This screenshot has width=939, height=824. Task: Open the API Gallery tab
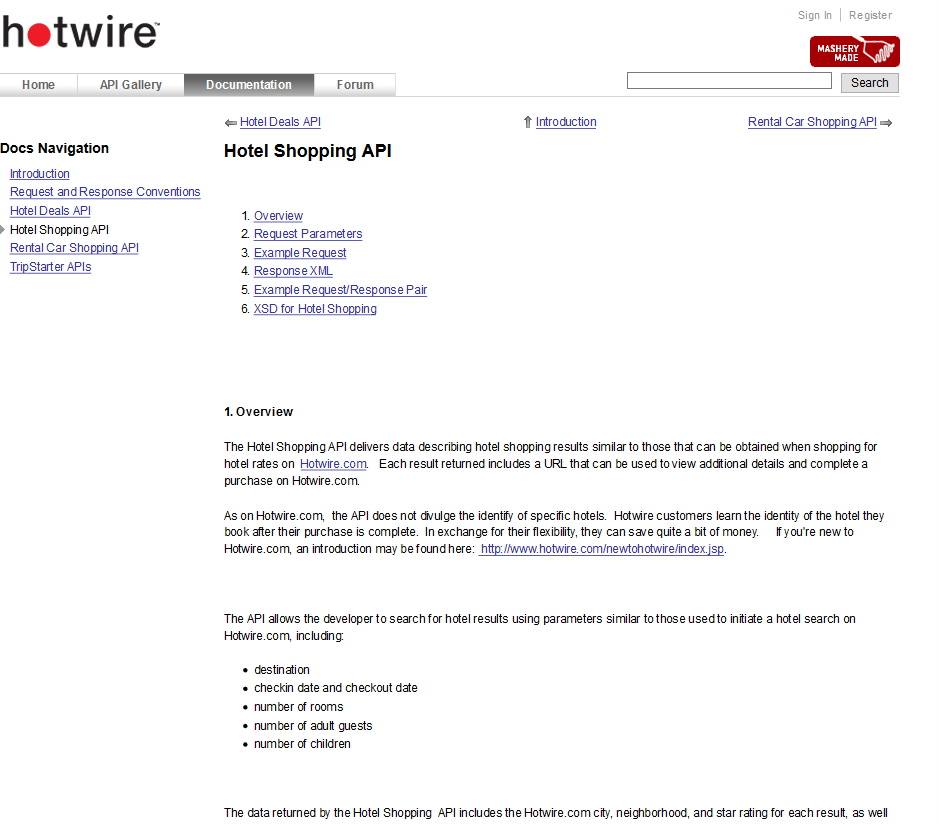pos(131,85)
